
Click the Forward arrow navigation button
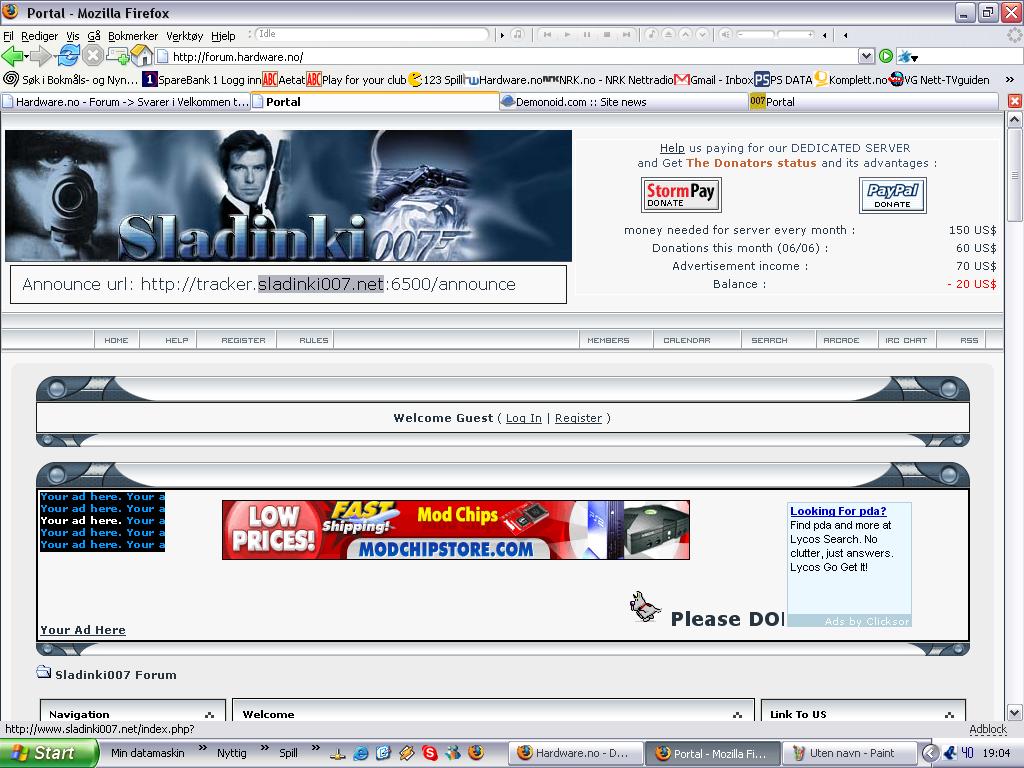point(40,57)
